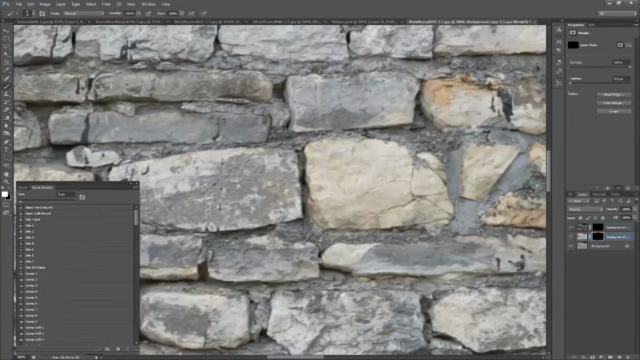The image size is (640, 360).
Task: Select the Brush tool in the toolbox
Action: tap(6, 86)
